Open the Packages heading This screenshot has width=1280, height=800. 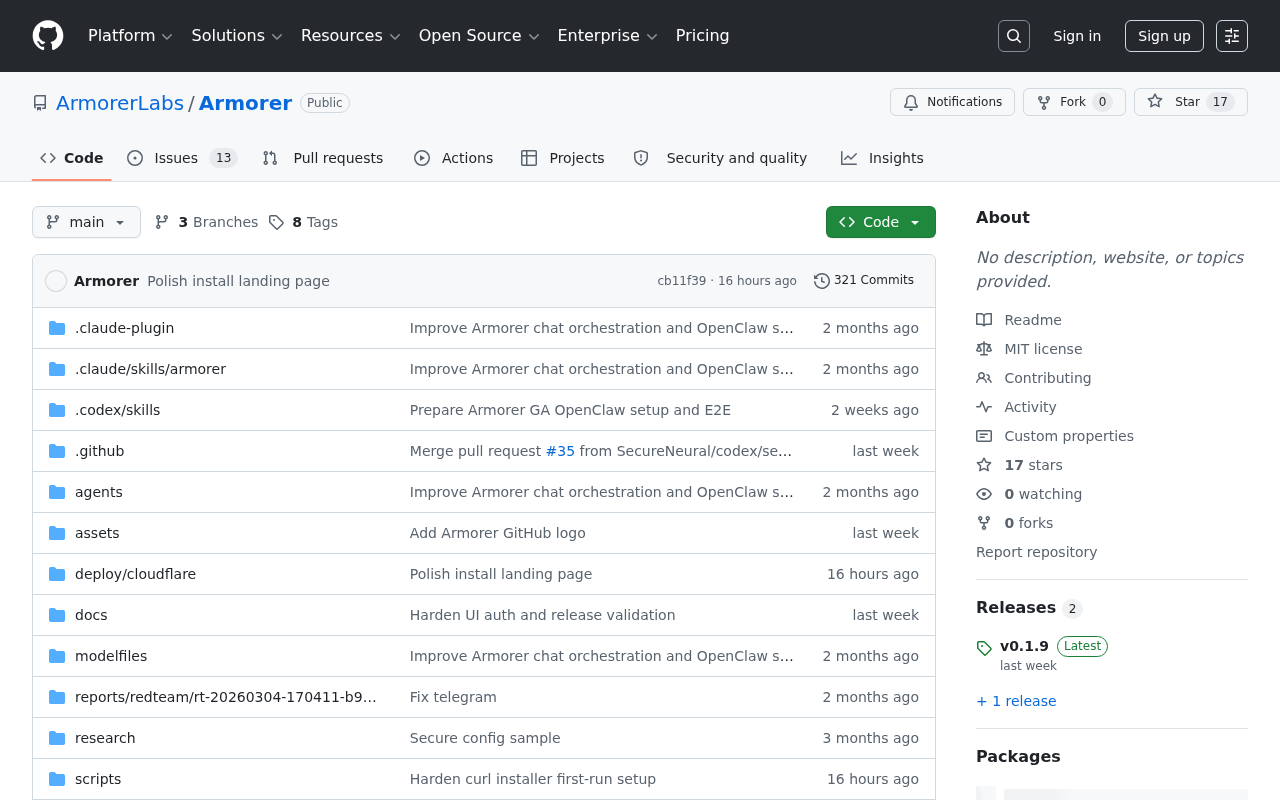(x=1018, y=757)
